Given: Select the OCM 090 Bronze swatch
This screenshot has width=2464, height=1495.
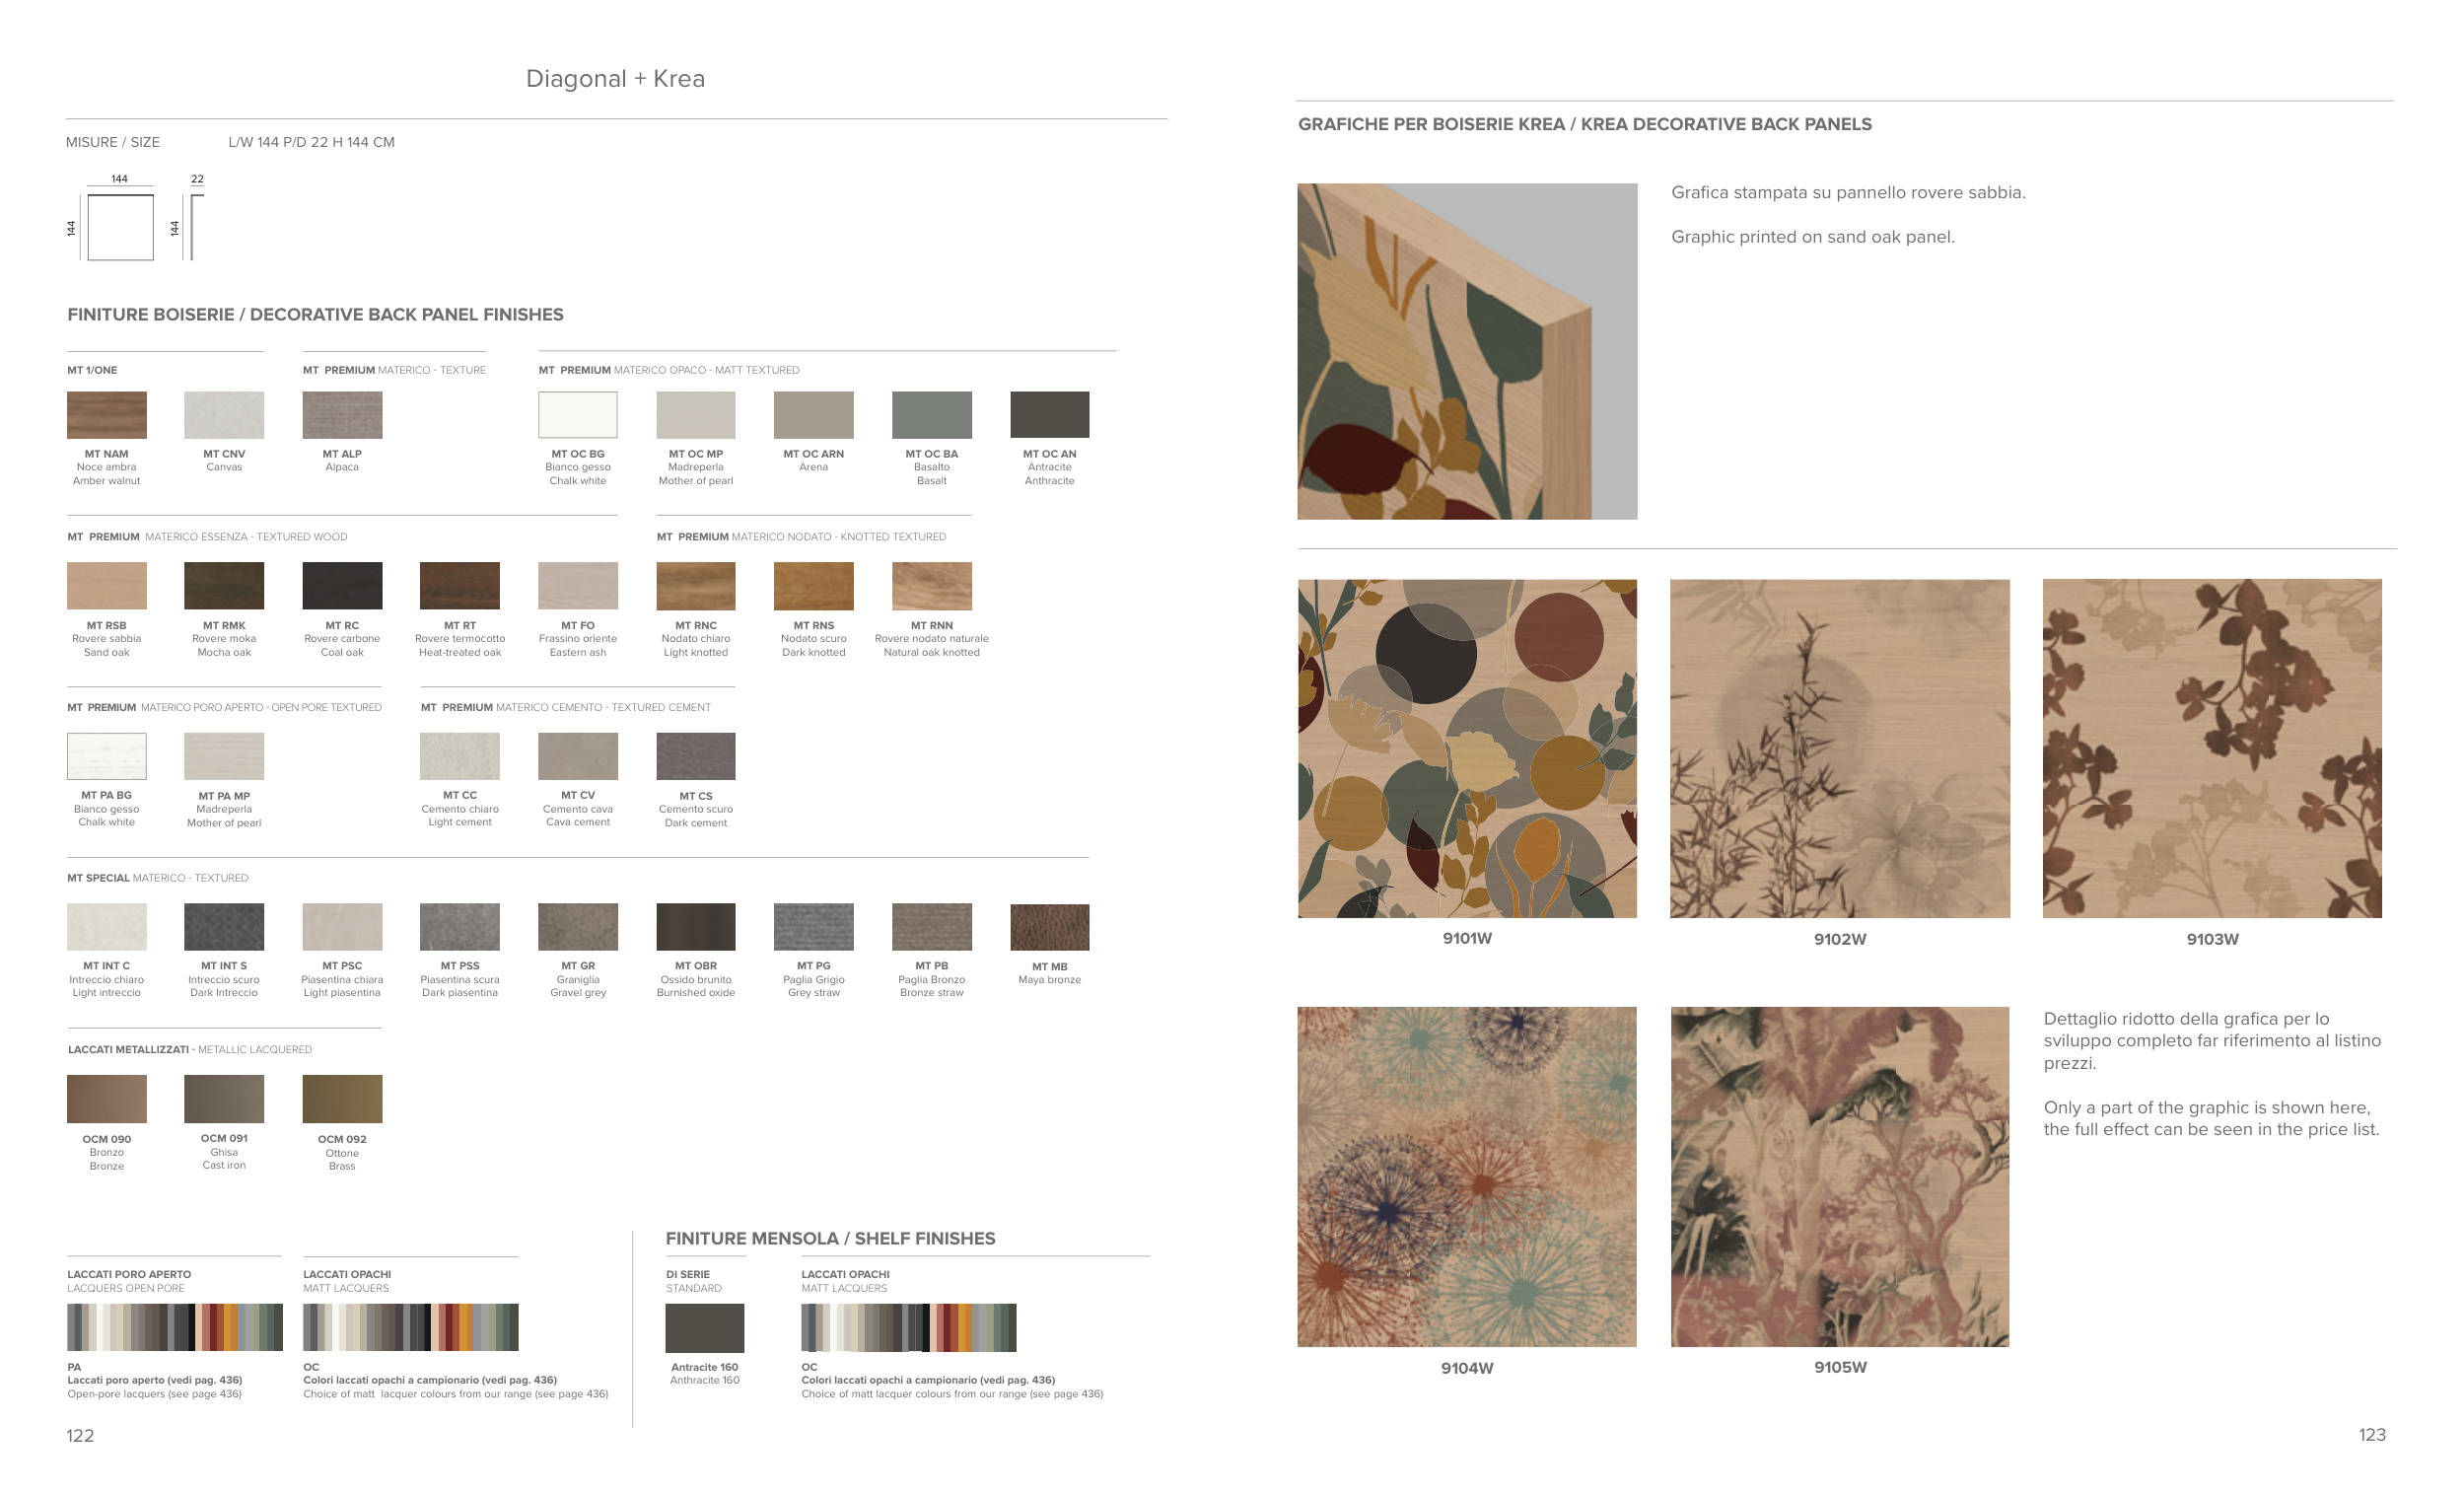Looking at the screenshot, I should [x=106, y=1099].
